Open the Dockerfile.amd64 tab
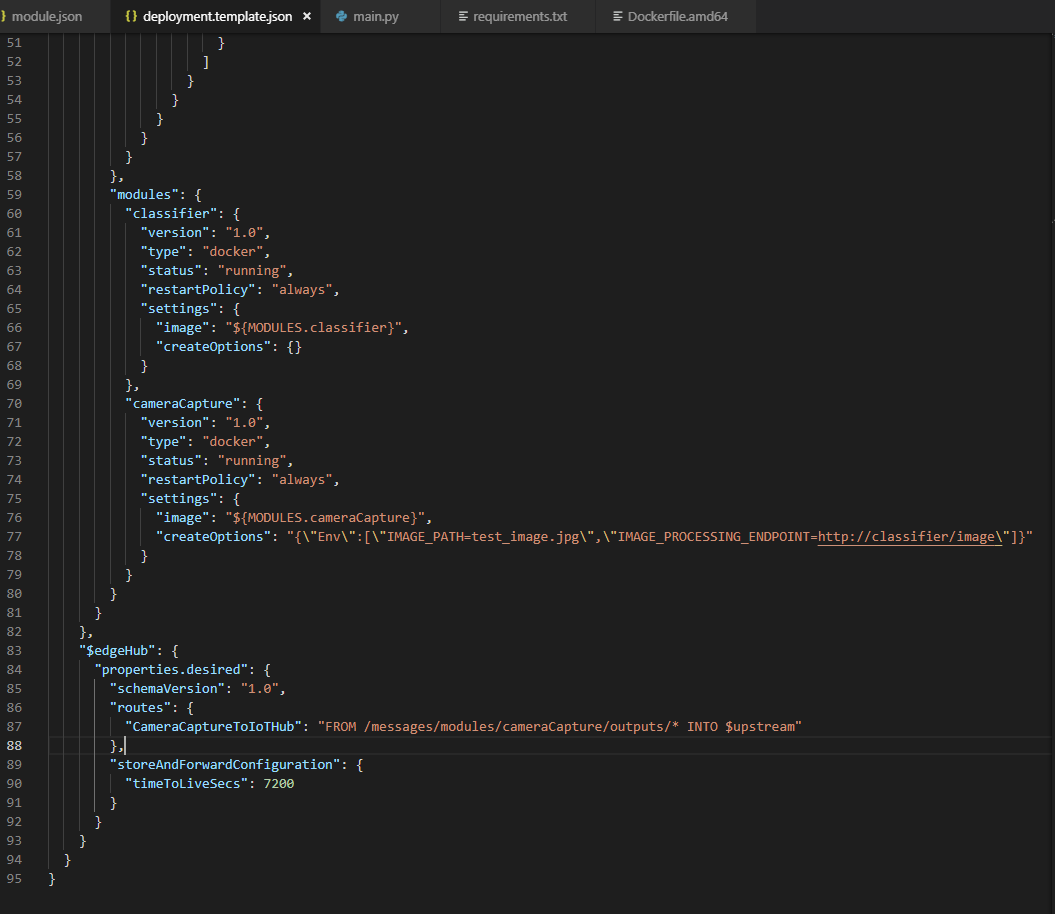1055x914 pixels. coord(677,17)
